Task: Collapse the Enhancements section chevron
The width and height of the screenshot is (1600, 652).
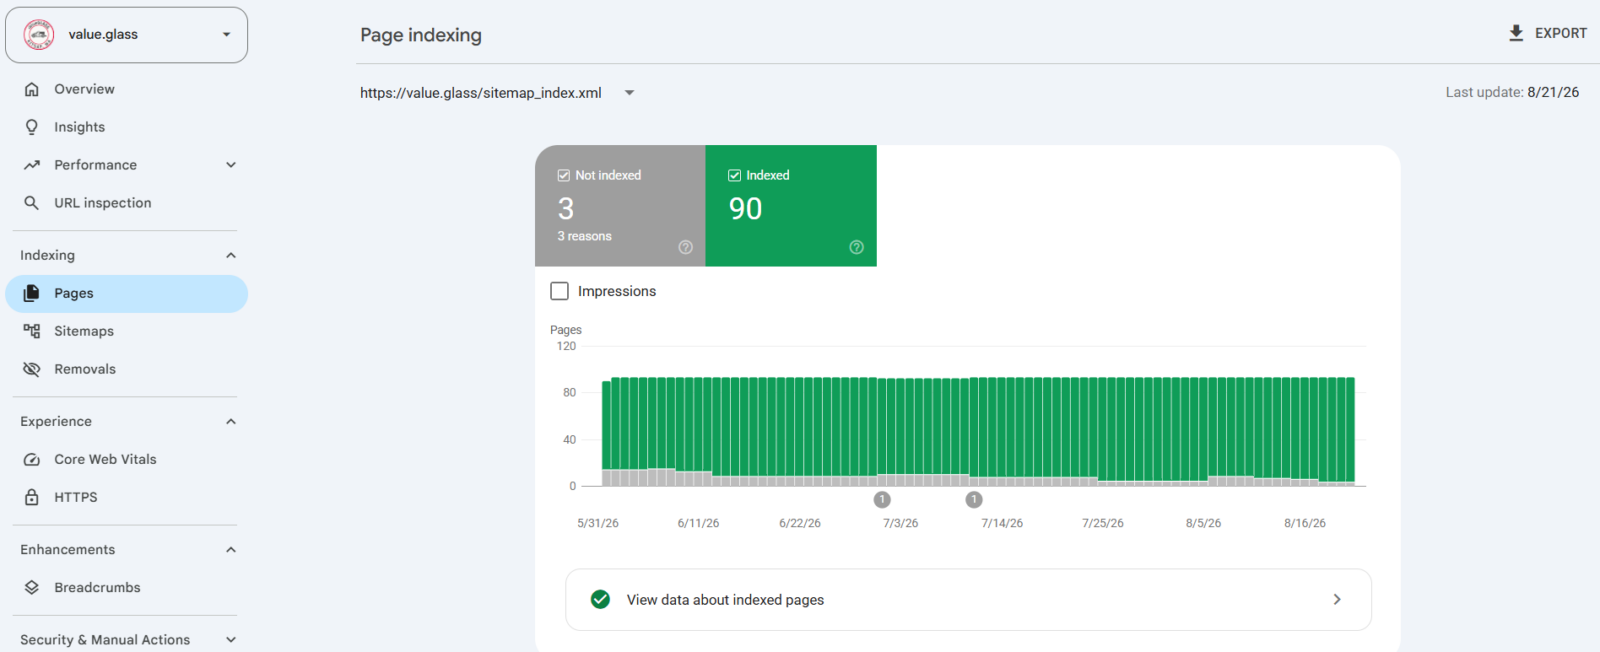Action: tap(231, 549)
